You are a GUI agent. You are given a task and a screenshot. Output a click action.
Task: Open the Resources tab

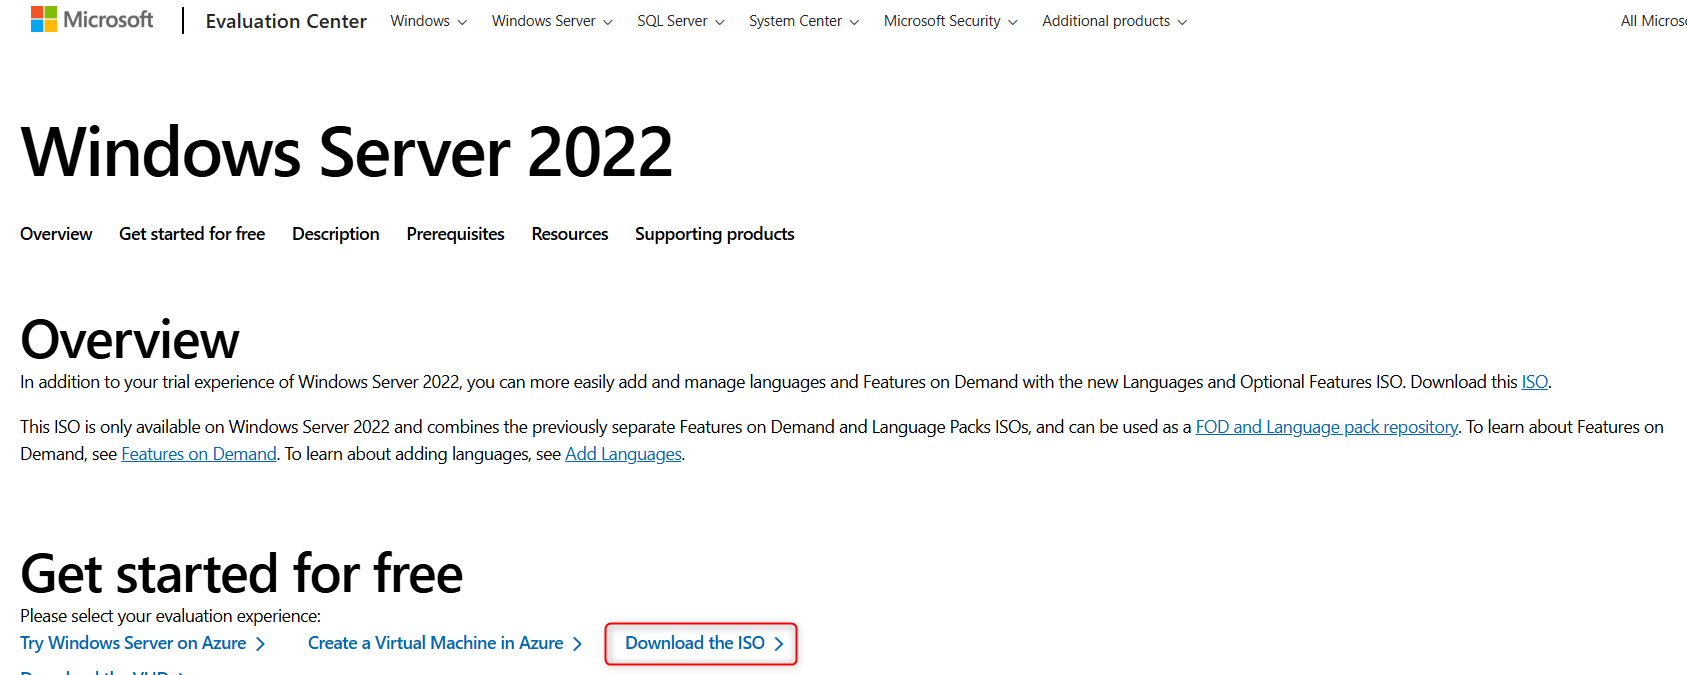pyautogui.click(x=570, y=234)
